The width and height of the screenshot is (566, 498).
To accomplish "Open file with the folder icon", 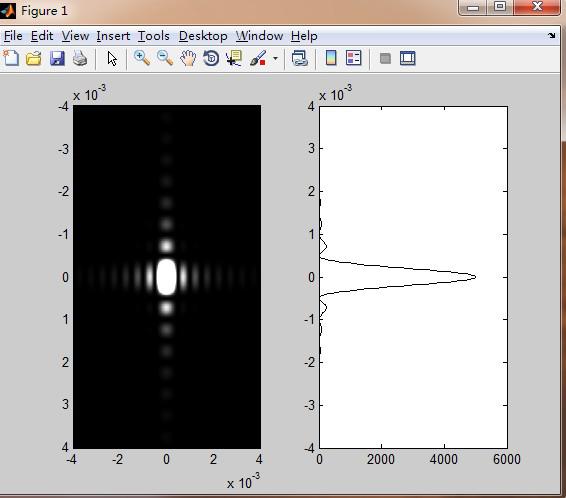I will pyautogui.click(x=34, y=58).
